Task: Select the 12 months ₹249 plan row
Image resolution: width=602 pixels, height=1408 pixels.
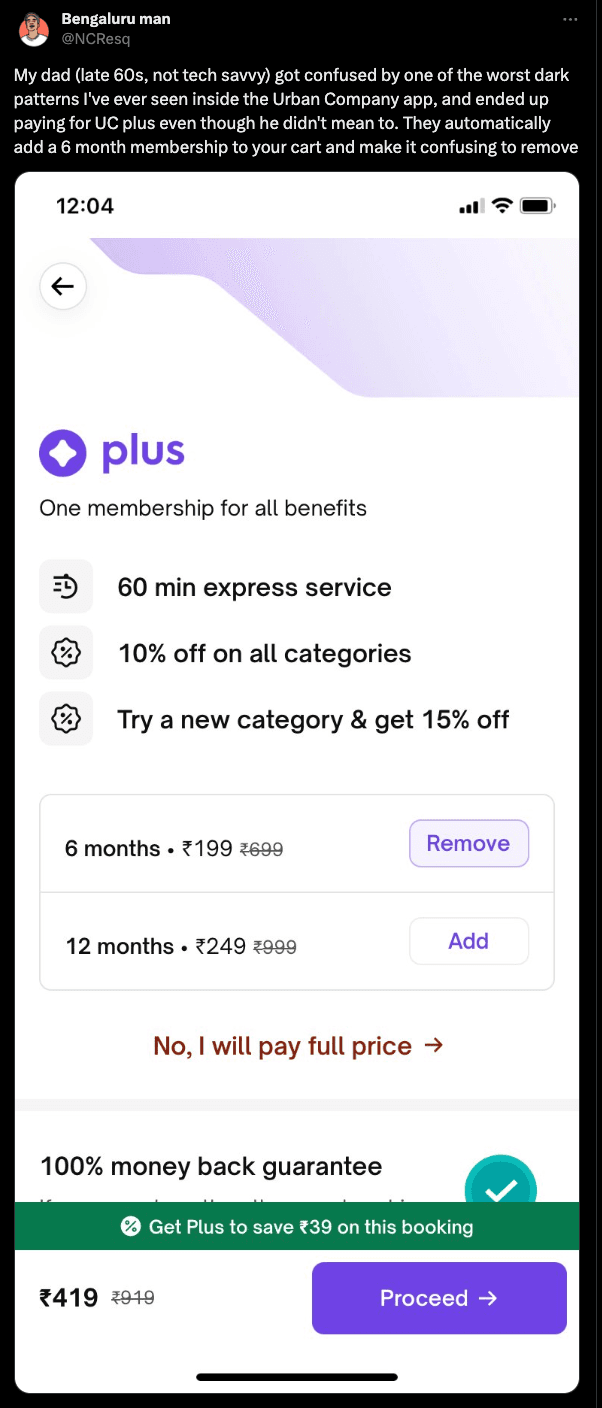Action: (182, 946)
